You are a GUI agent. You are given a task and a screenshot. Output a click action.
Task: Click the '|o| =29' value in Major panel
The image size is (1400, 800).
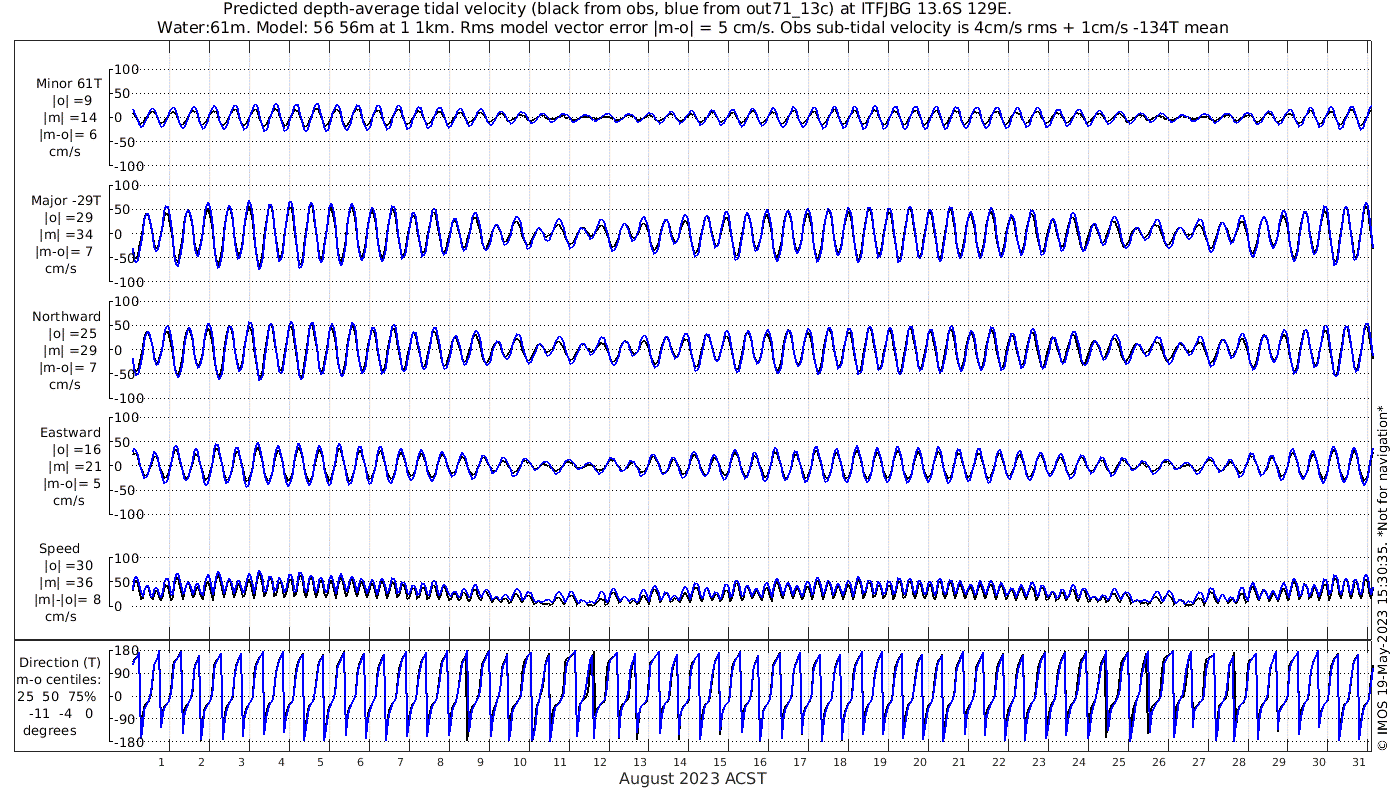coord(68,217)
